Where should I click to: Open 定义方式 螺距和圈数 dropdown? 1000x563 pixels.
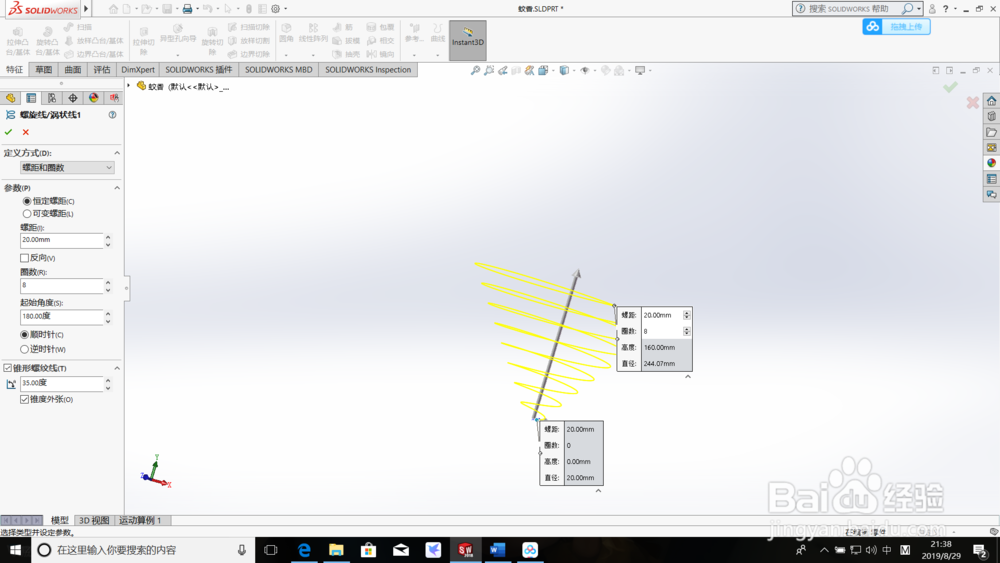pyautogui.click(x=67, y=168)
